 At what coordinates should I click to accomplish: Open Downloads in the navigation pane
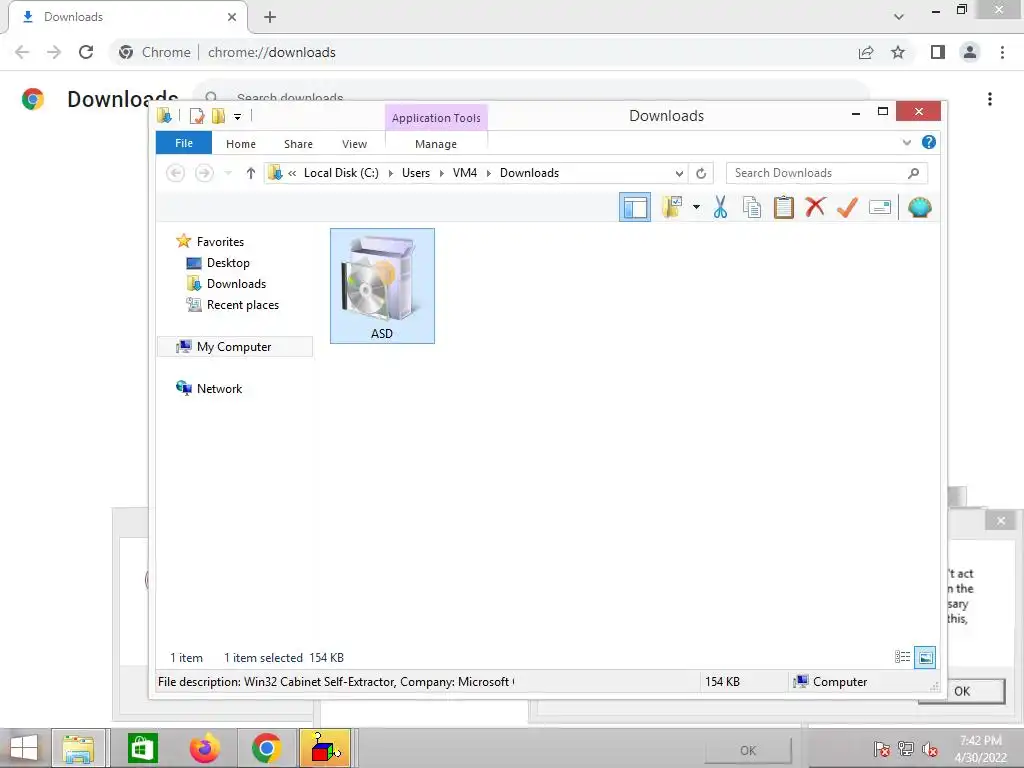(x=236, y=283)
